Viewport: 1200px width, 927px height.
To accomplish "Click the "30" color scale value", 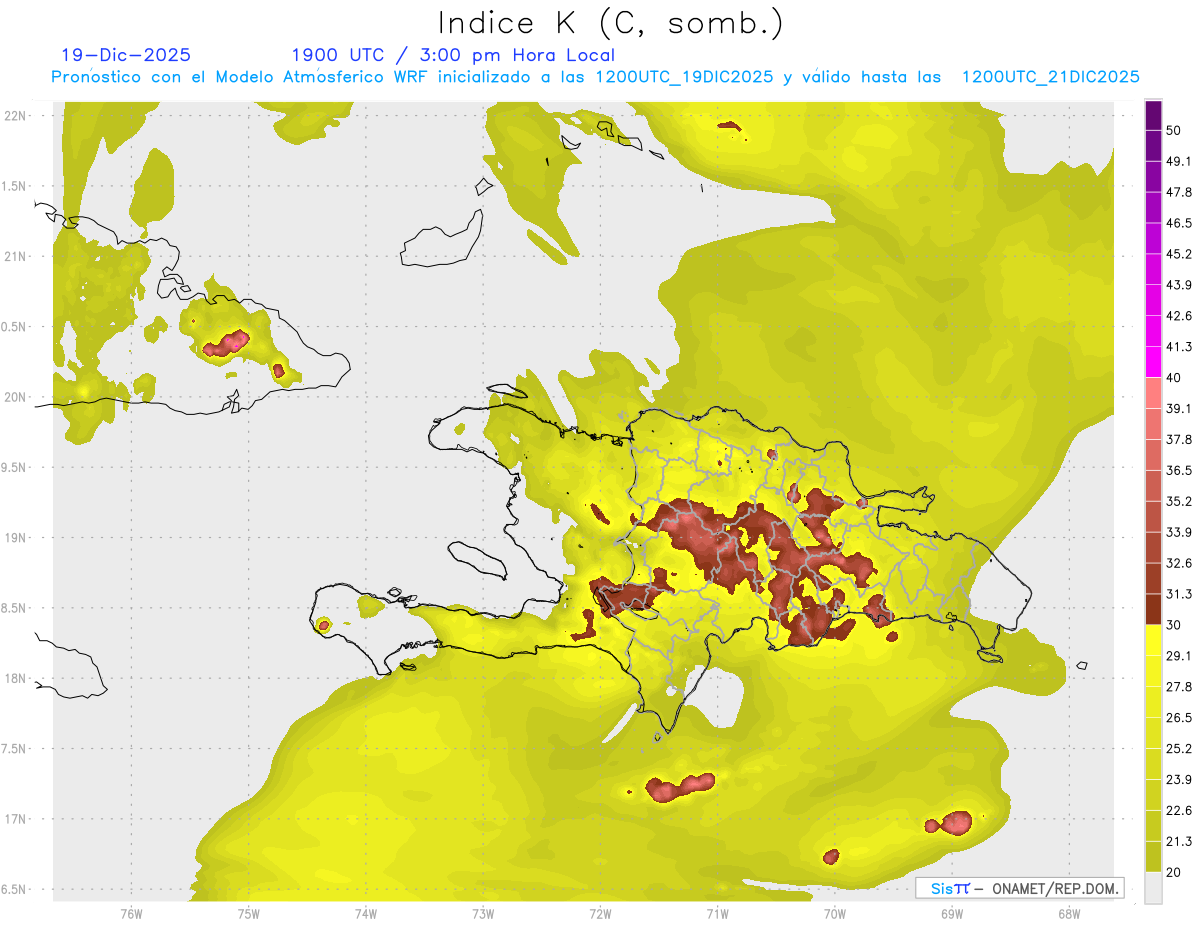I will pos(1174,625).
